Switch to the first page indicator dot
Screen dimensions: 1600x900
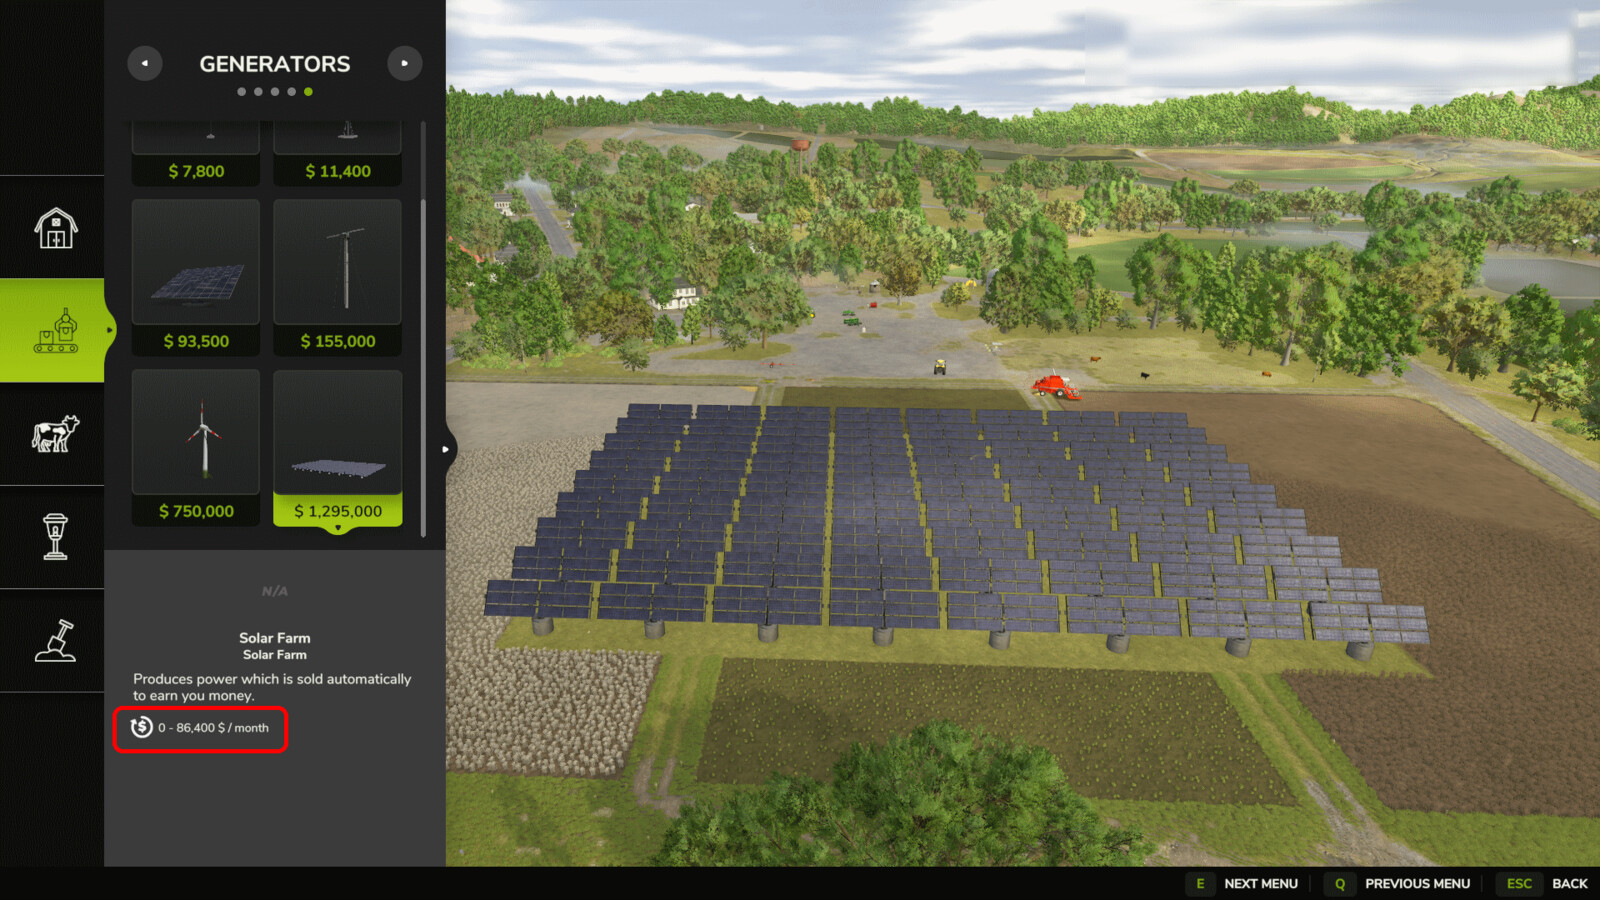[240, 91]
